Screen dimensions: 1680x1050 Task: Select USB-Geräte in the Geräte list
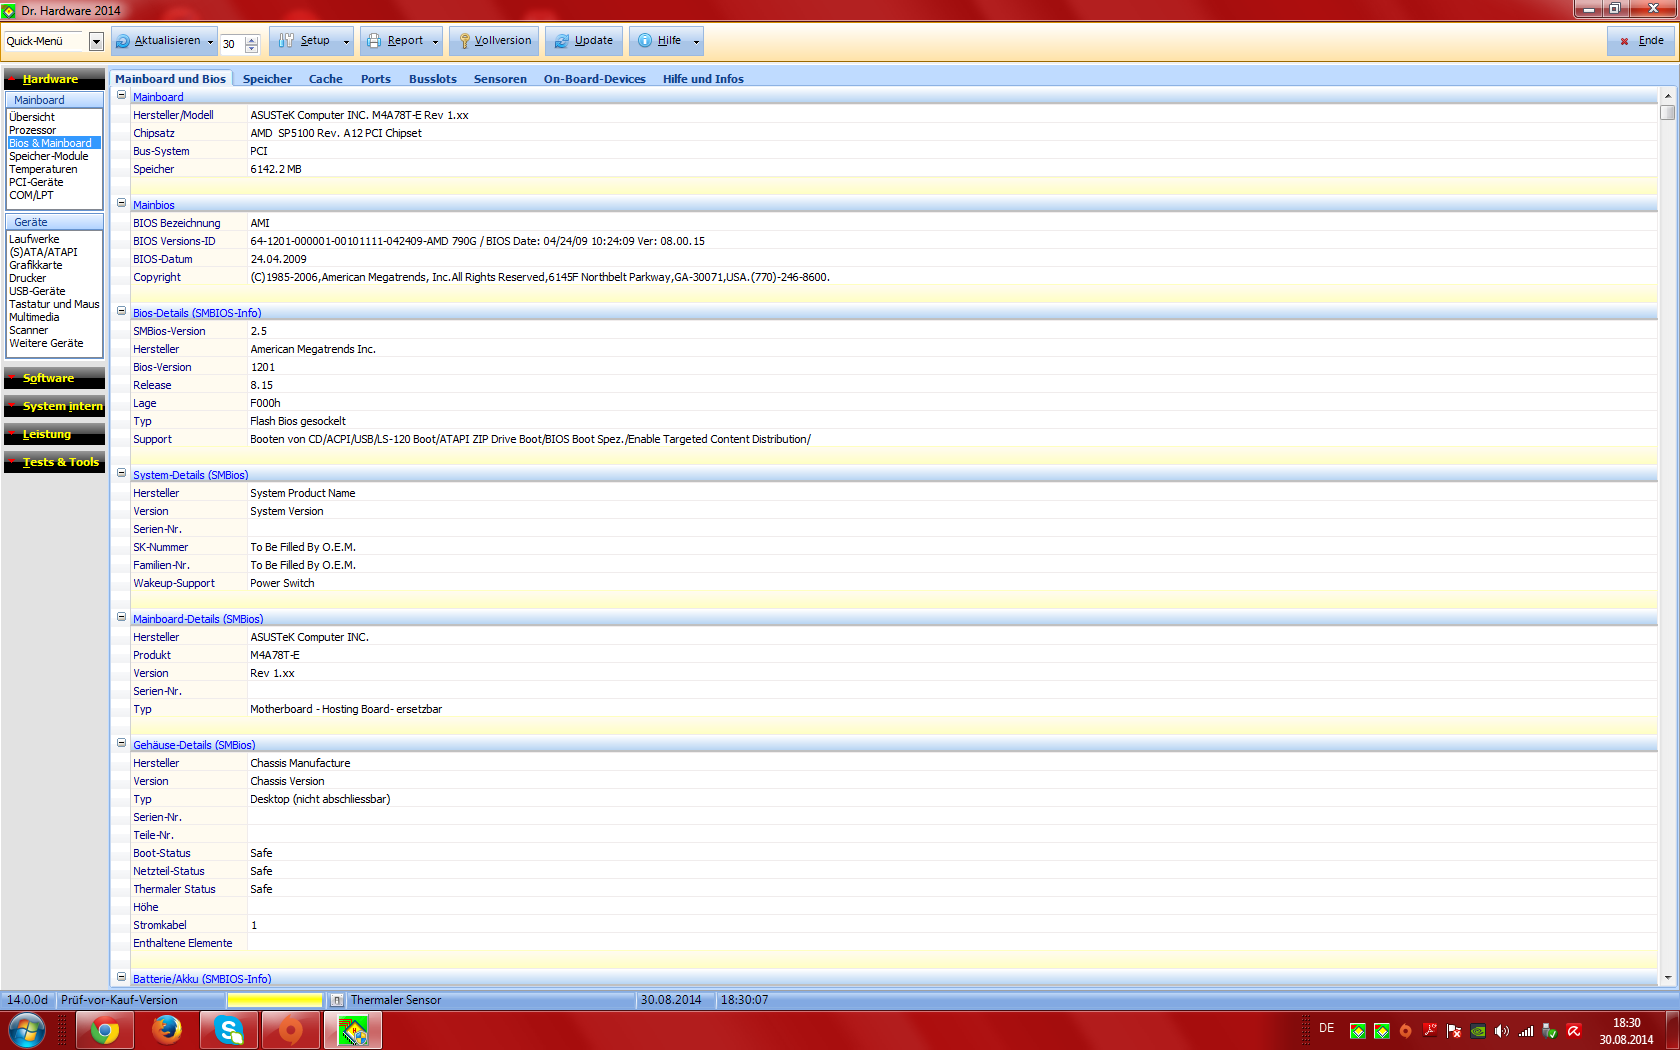37,291
